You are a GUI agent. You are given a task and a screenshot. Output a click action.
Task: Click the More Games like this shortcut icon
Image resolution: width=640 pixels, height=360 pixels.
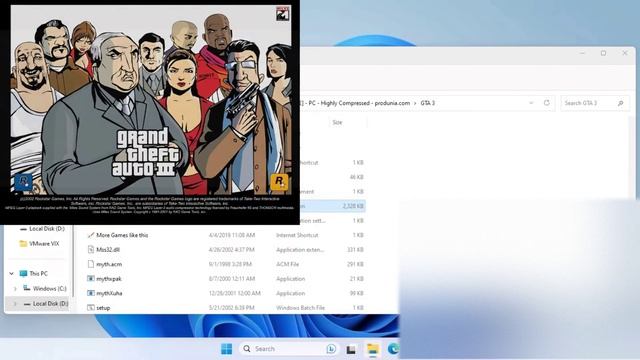click(91, 235)
